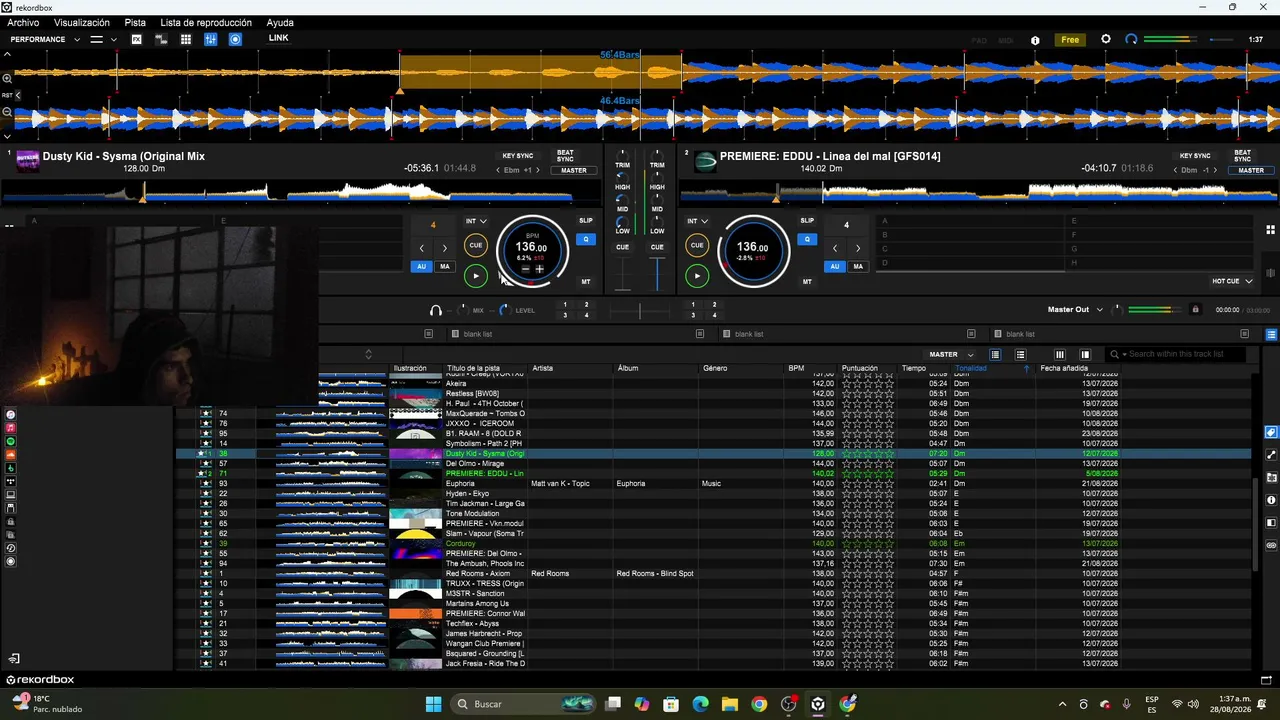1280x720 pixels.
Task: Play deck 2
Action: click(697, 276)
